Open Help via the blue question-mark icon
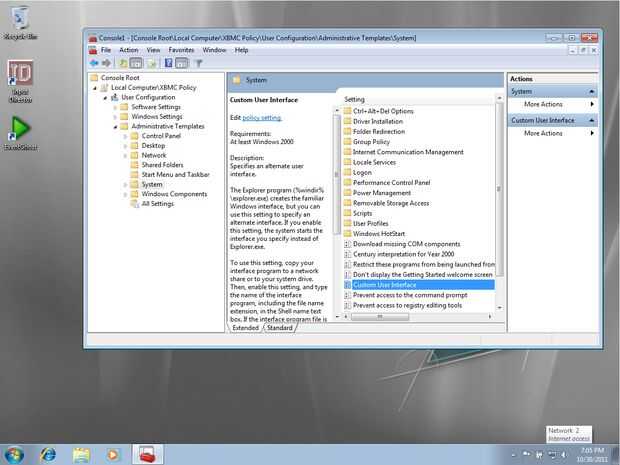Viewport: 620px width, 465px height. click(x=168, y=63)
